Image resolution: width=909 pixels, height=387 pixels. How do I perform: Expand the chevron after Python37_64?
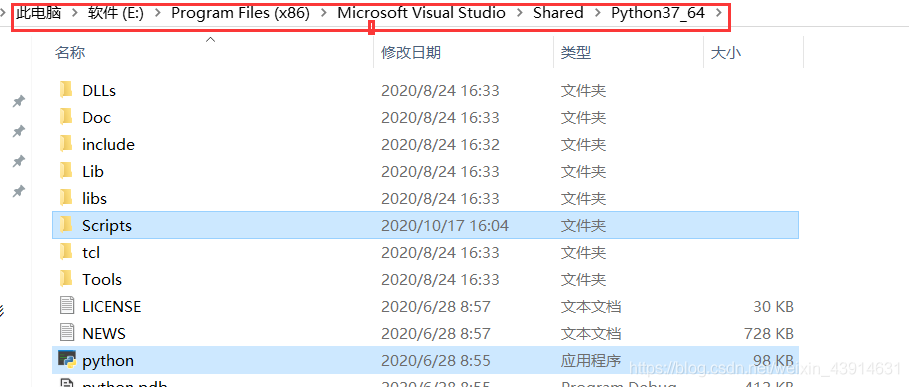coord(719,13)
